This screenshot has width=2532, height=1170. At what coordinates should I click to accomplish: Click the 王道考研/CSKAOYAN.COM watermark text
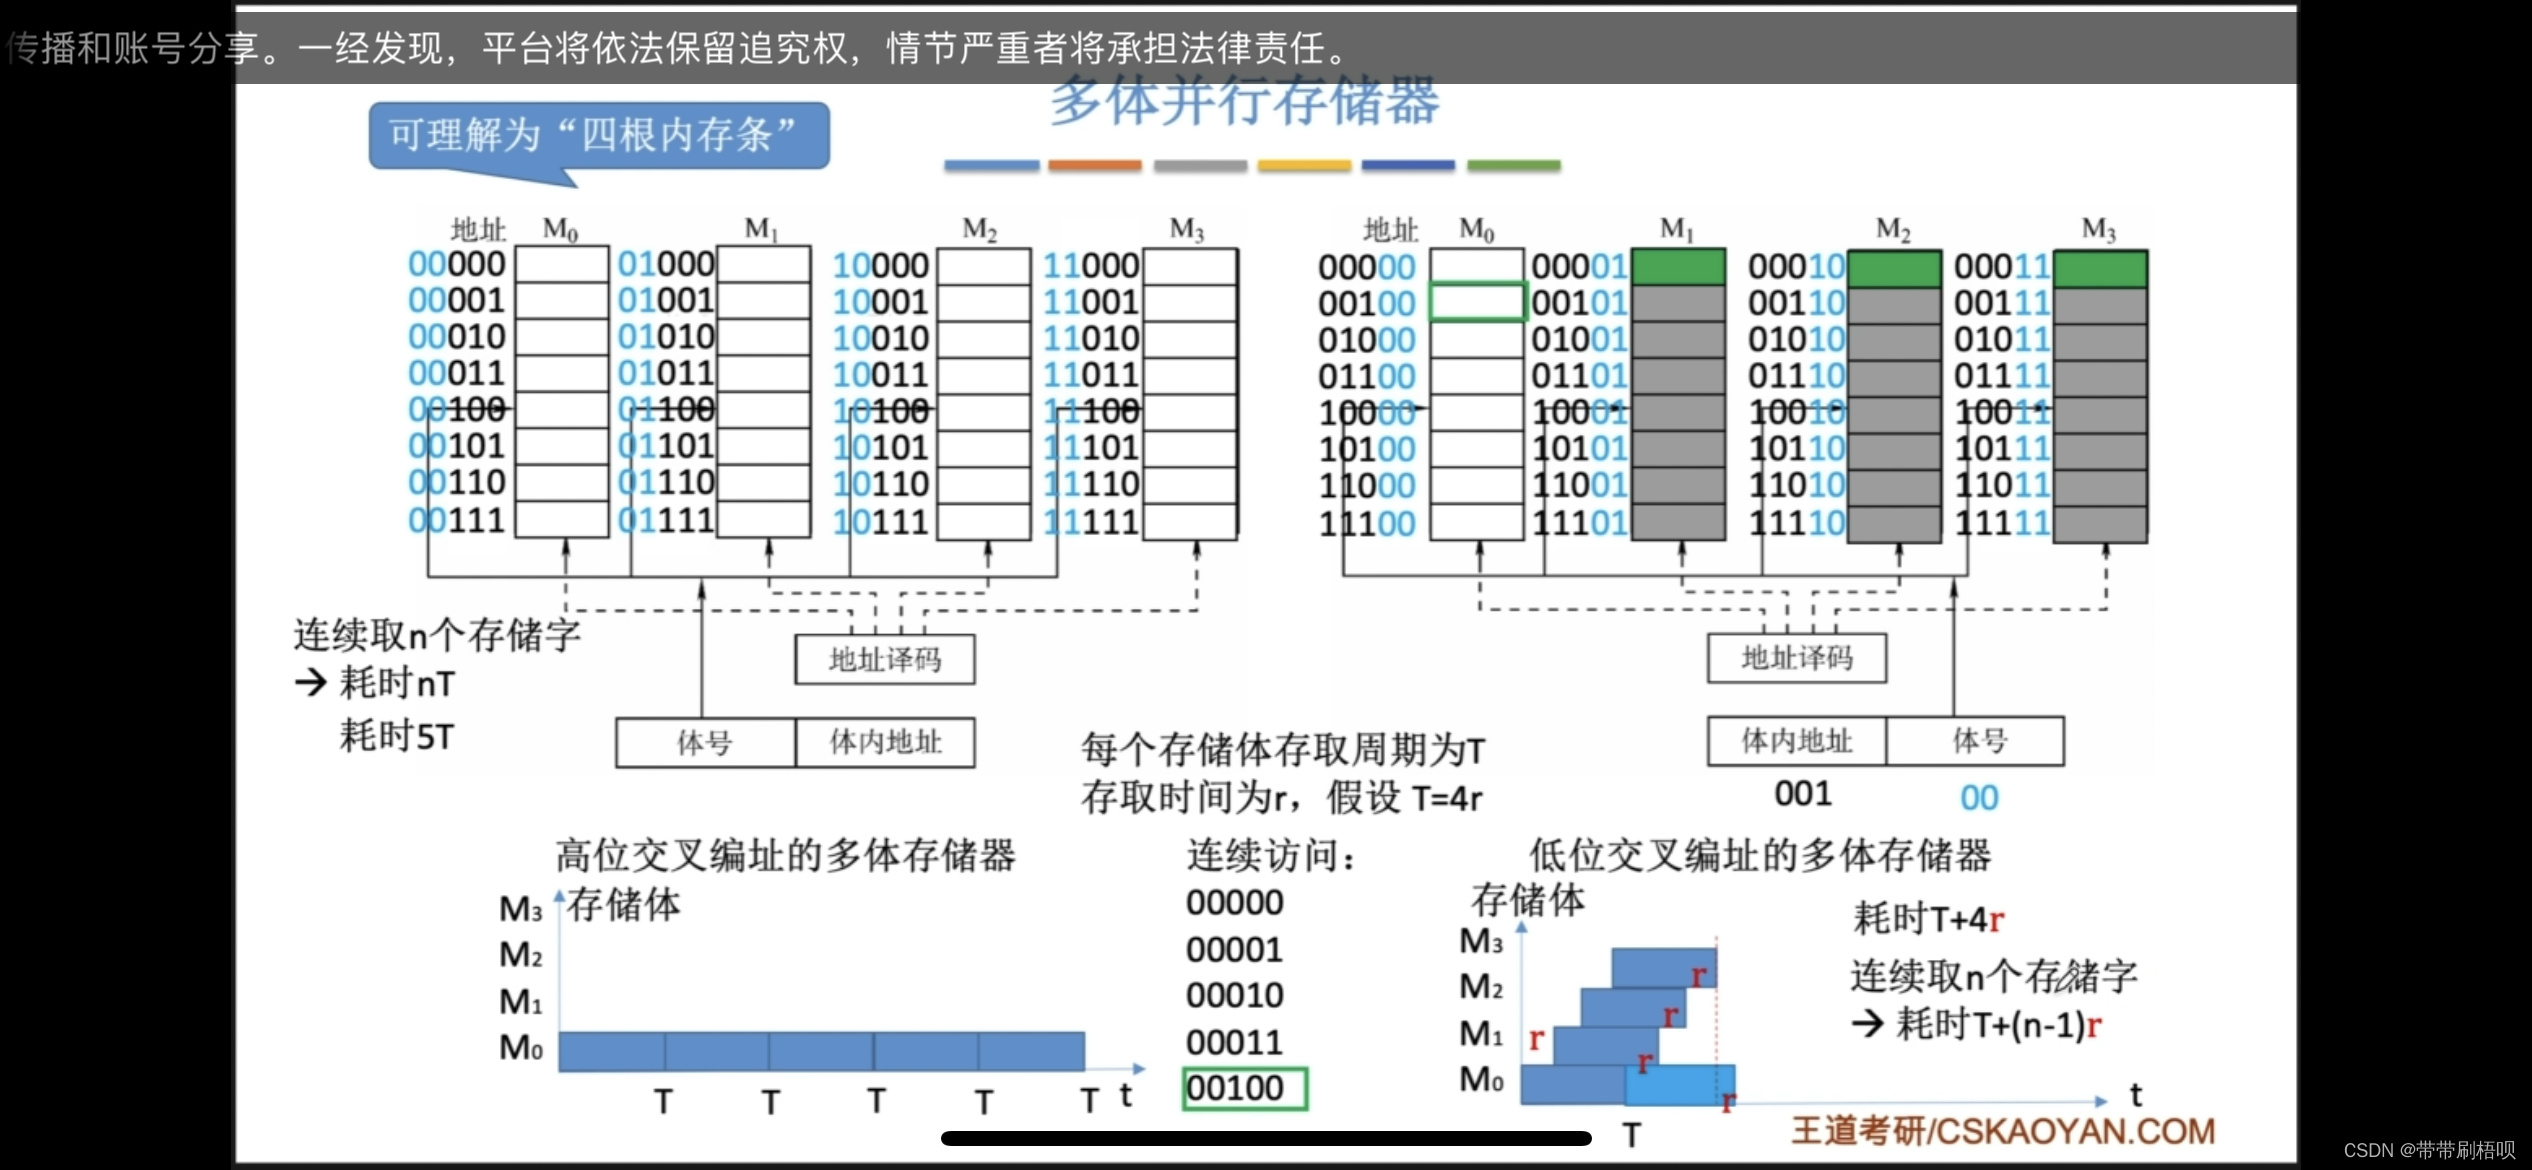pyautogui.click(x=2002, y=1131)
